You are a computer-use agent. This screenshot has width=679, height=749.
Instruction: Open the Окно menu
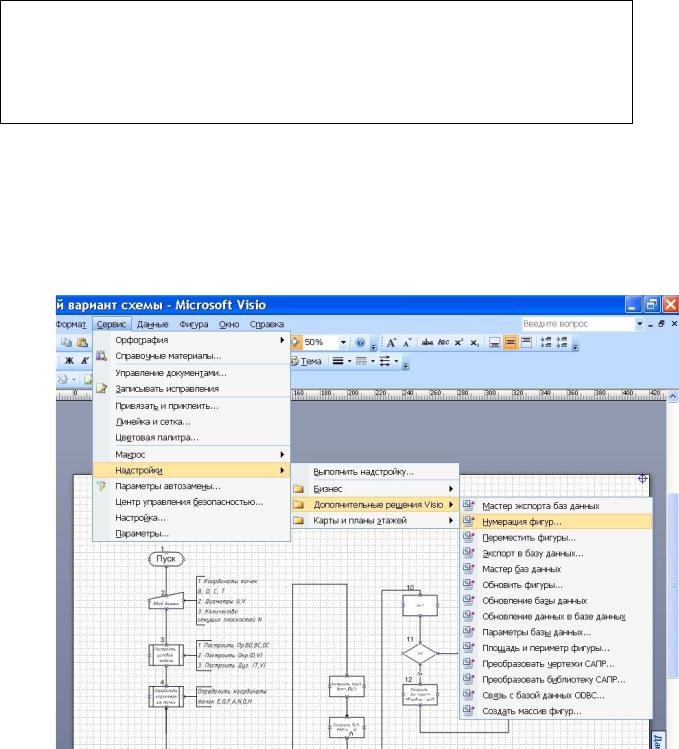click(229, 324)
